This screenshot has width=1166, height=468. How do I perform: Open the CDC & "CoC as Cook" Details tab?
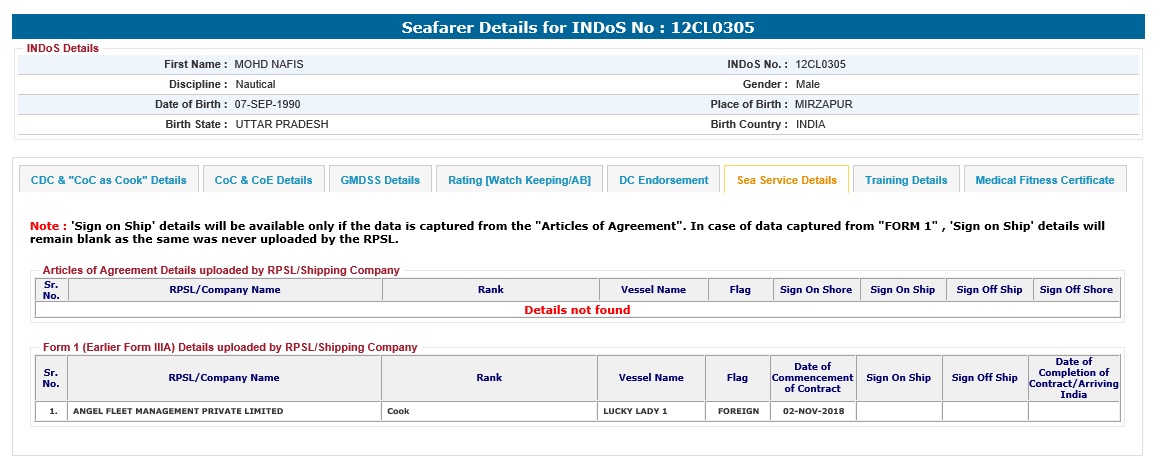(109, 180)
